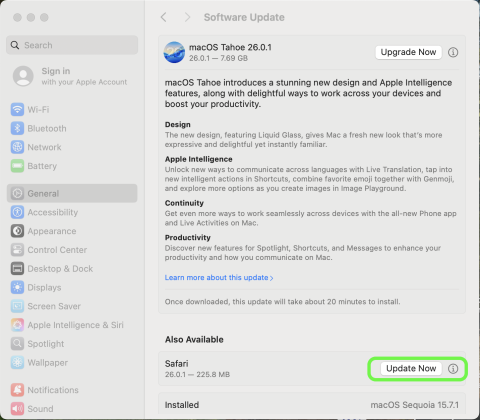The image size is (480, 420).
Task: Click the Wallpaper icon
Action: pyautogui.click(x=17, y=362)
